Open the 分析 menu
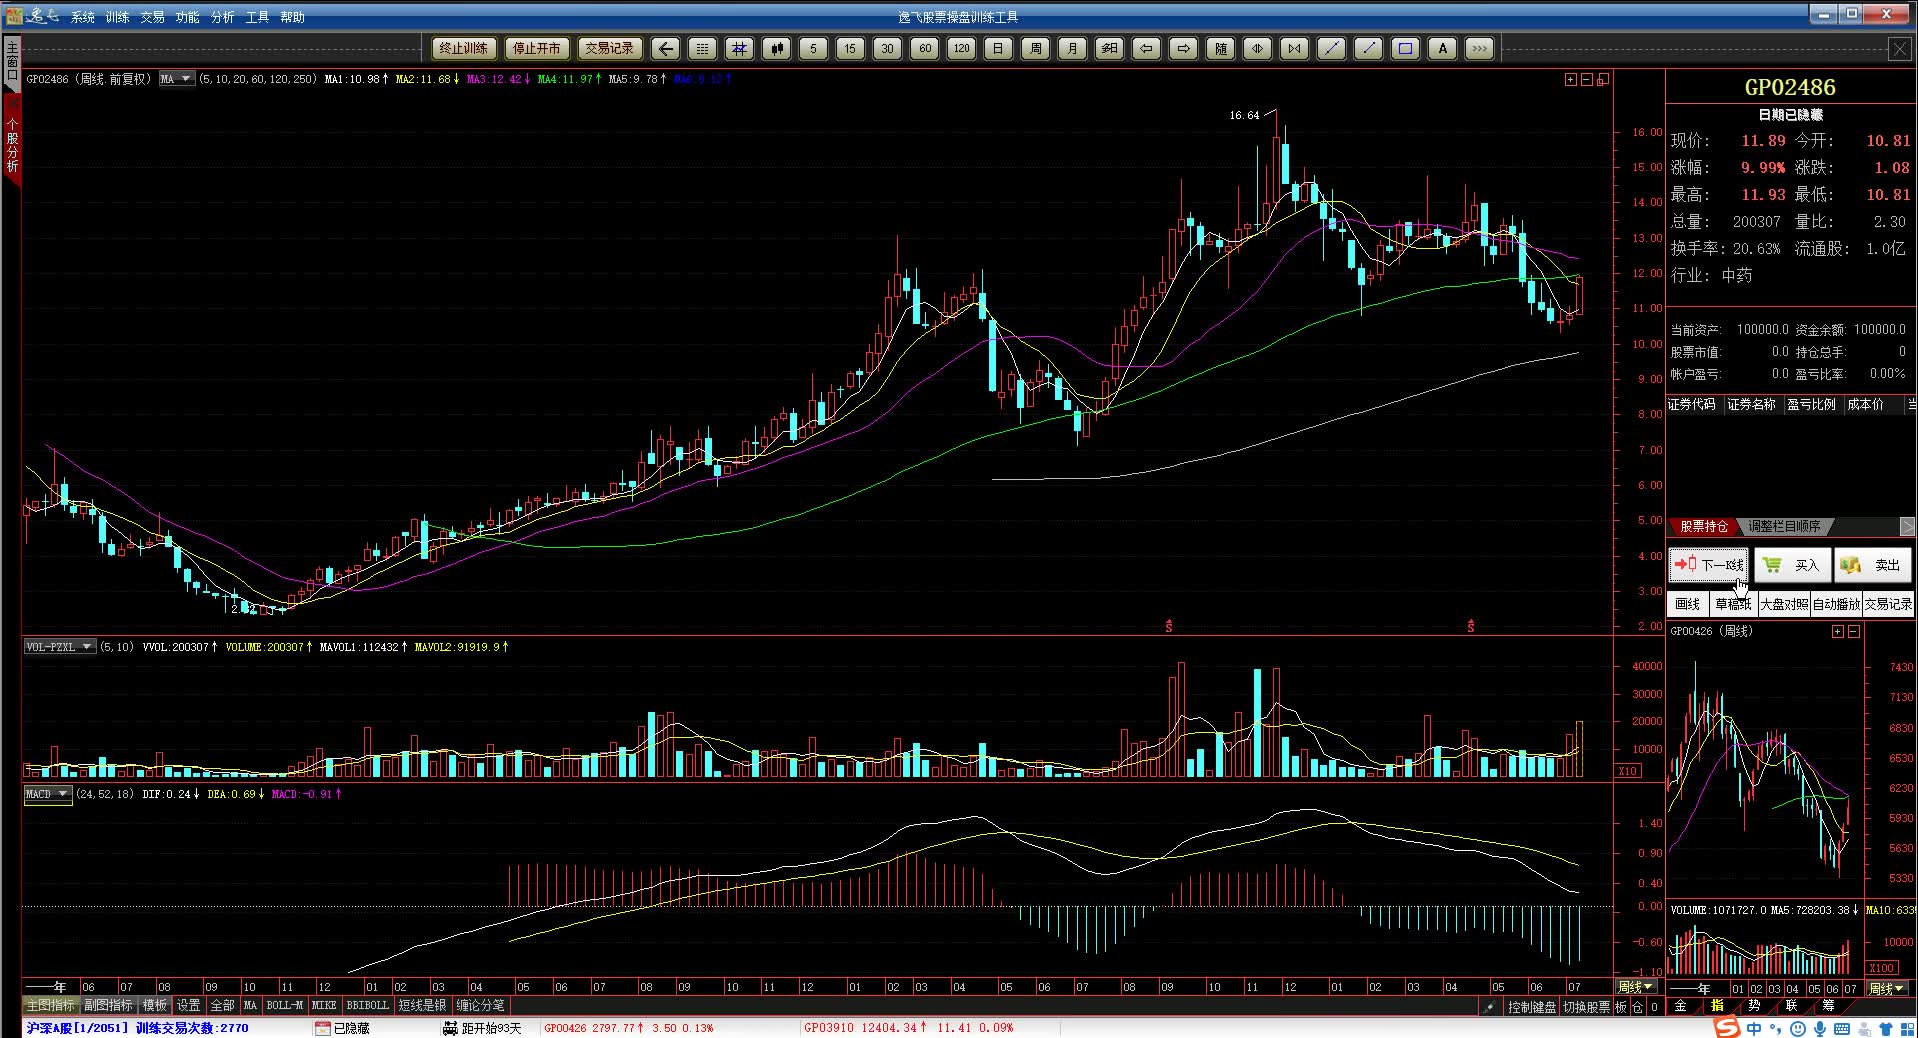 [x=223, y=17]
